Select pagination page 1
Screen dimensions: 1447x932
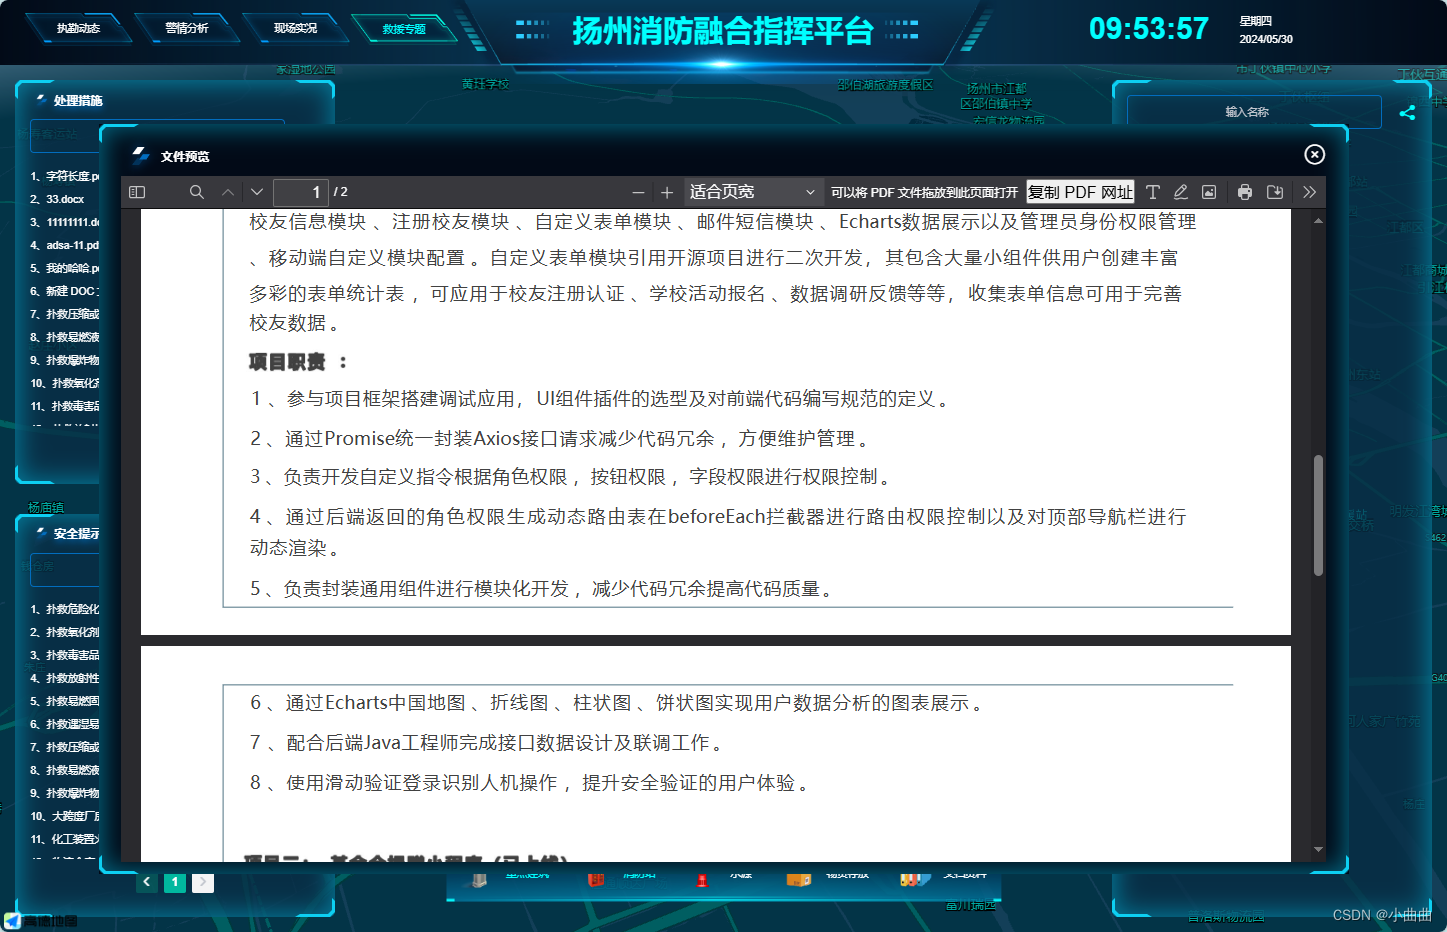click(175, 882)
